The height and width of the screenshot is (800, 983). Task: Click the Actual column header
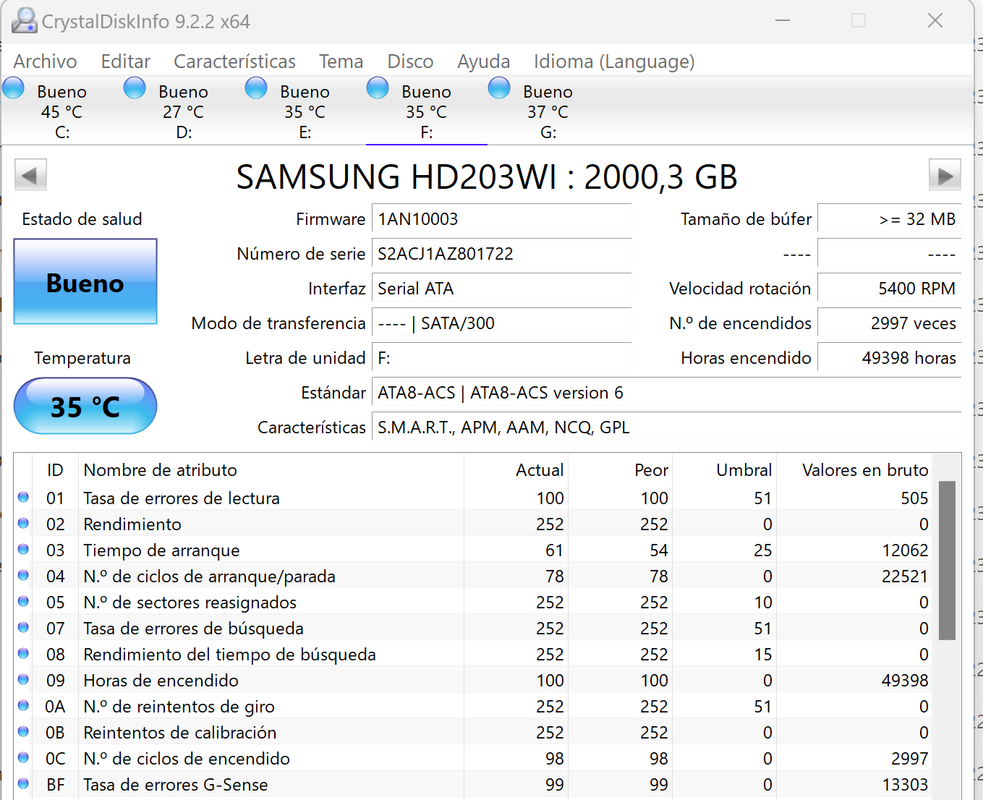click(516, 470)
